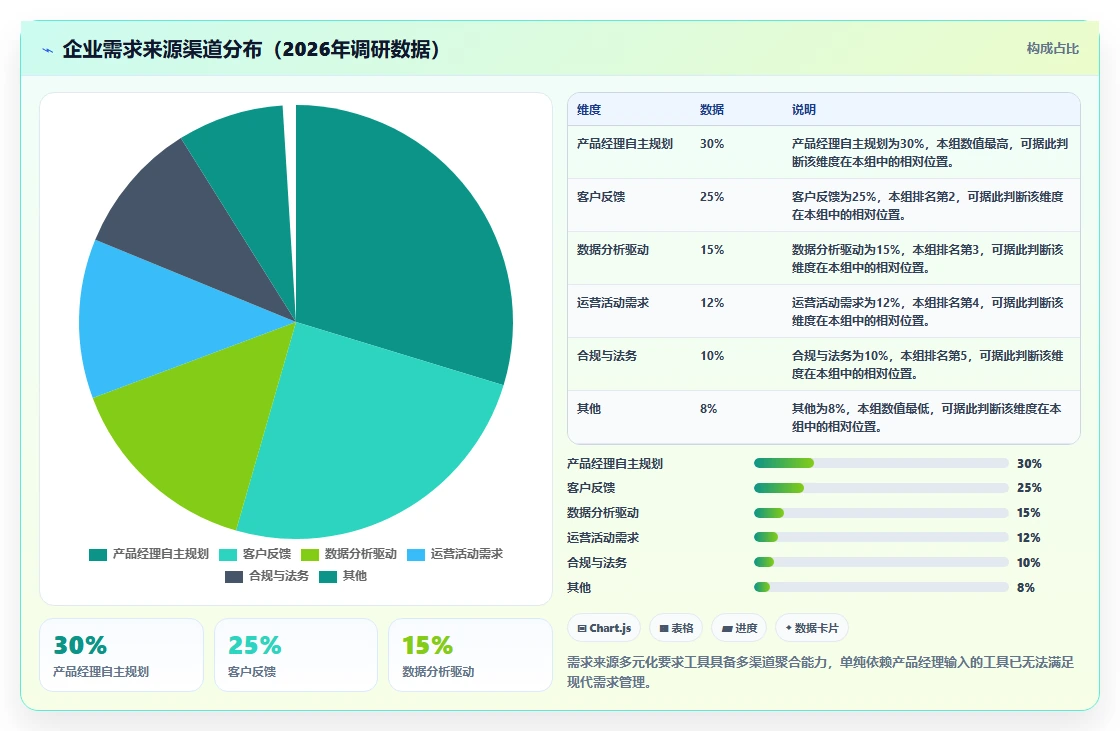Click the 数据分析驱动 table row label
The image size is (1120, 731).
[613, 249]
